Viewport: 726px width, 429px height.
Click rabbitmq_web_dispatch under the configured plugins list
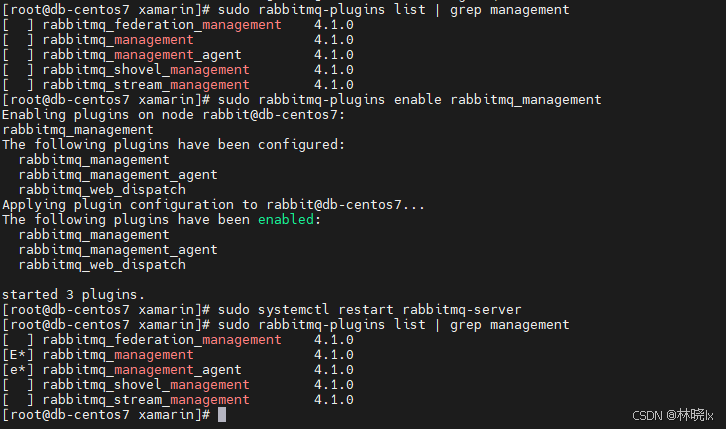point(102,189)
